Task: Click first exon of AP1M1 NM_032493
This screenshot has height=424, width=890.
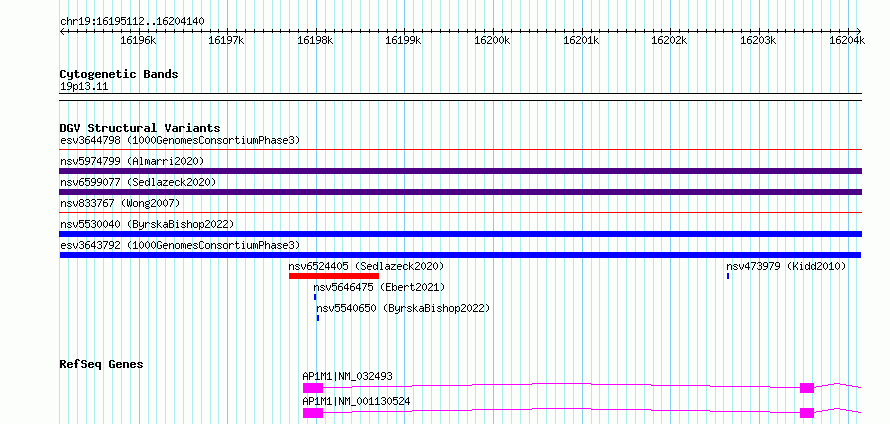Action: tap(313, 388)
